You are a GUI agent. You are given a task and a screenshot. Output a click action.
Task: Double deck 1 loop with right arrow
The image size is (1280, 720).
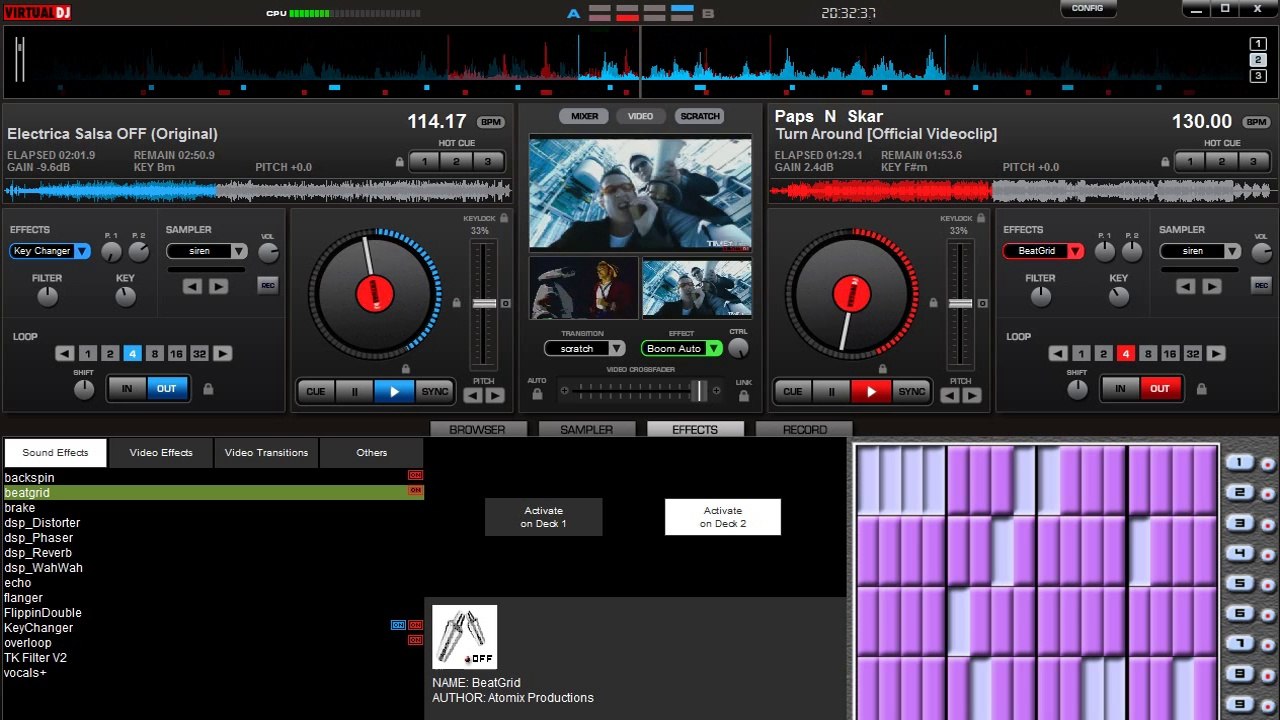click(222, 353)
